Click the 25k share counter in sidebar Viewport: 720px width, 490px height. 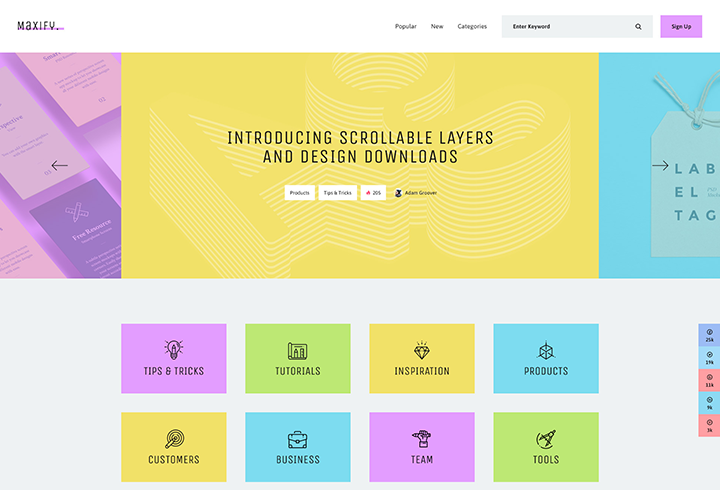pos(709,335)
